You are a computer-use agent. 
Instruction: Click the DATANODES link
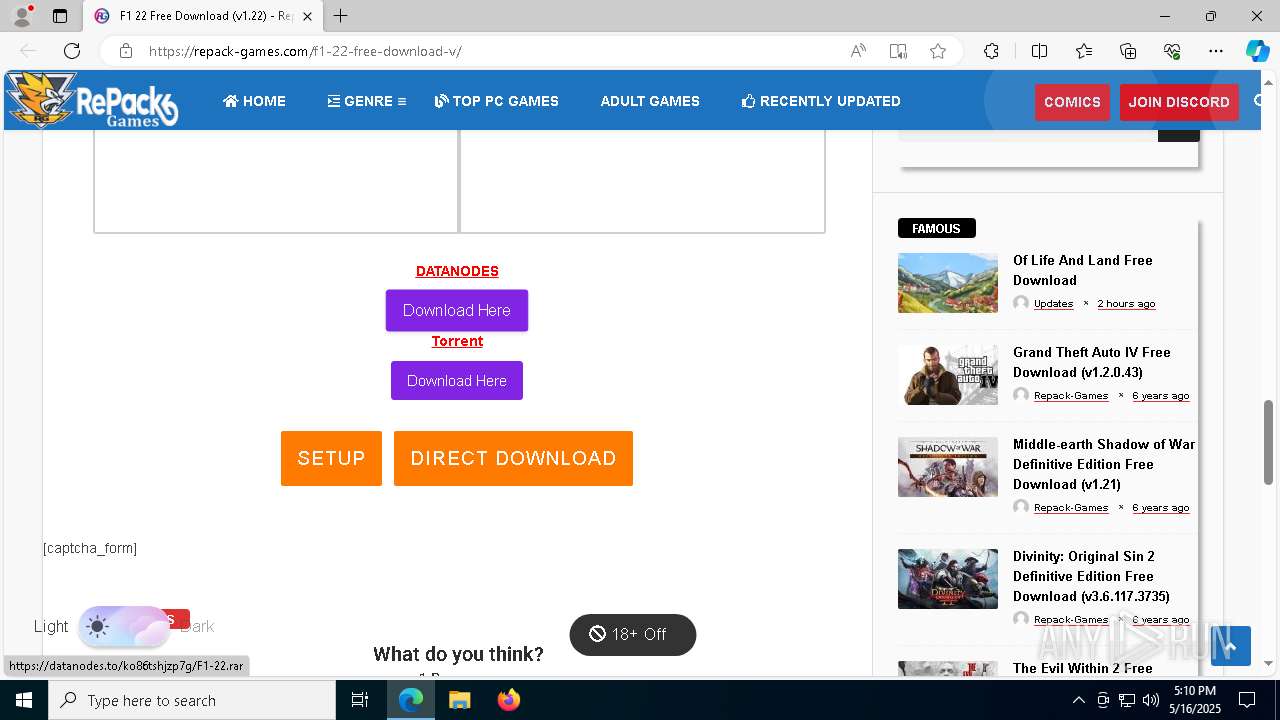pyautogui.click(x=457, y=271)
